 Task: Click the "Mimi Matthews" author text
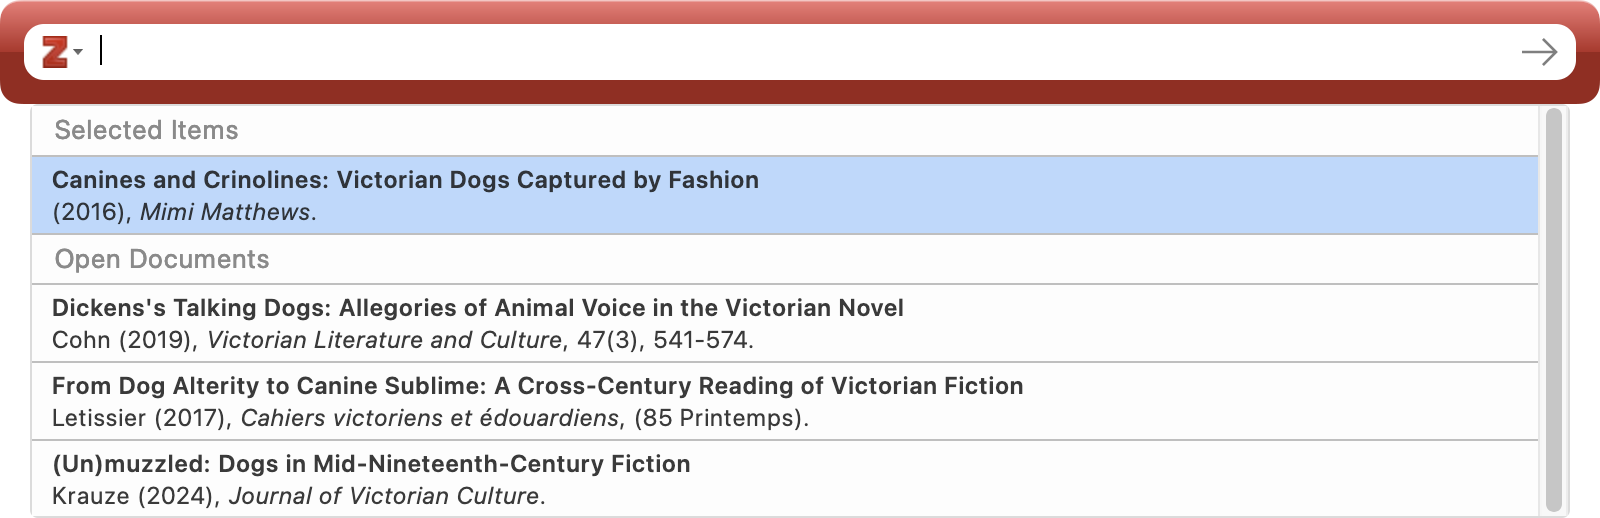tap(225, 212)
